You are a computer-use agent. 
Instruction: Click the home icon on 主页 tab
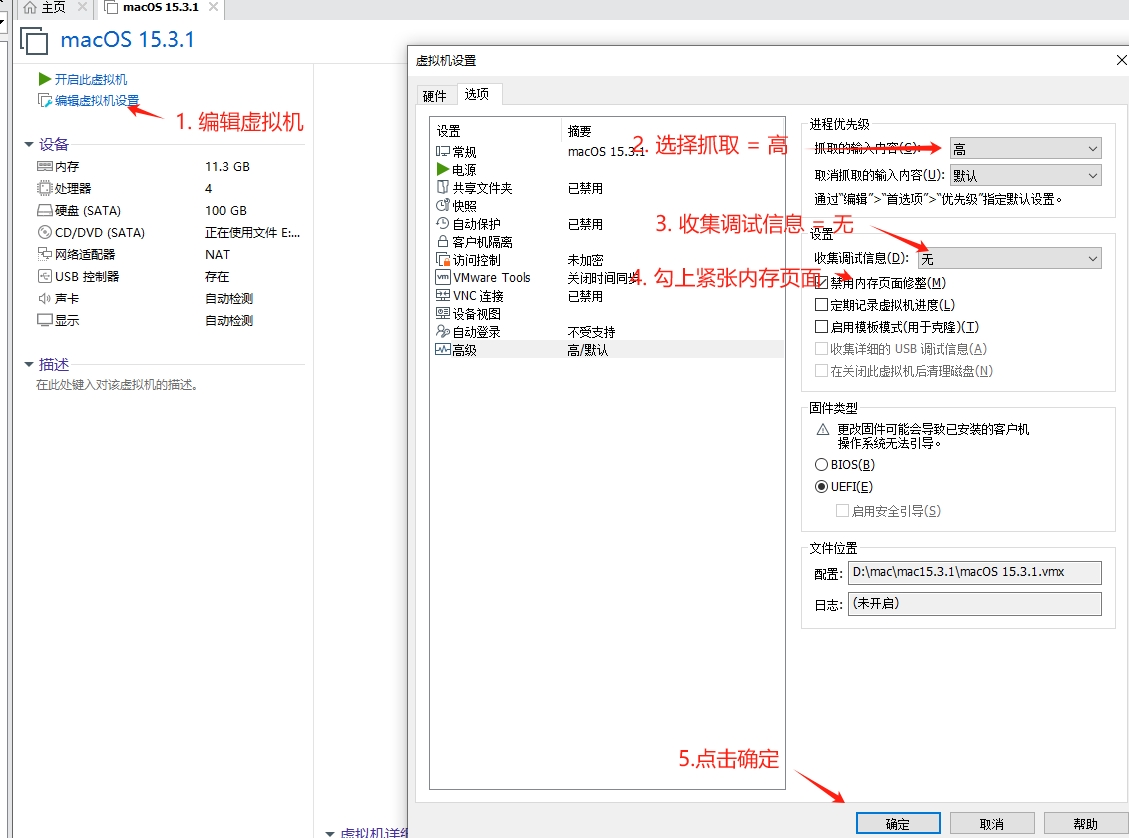point(30,7)
